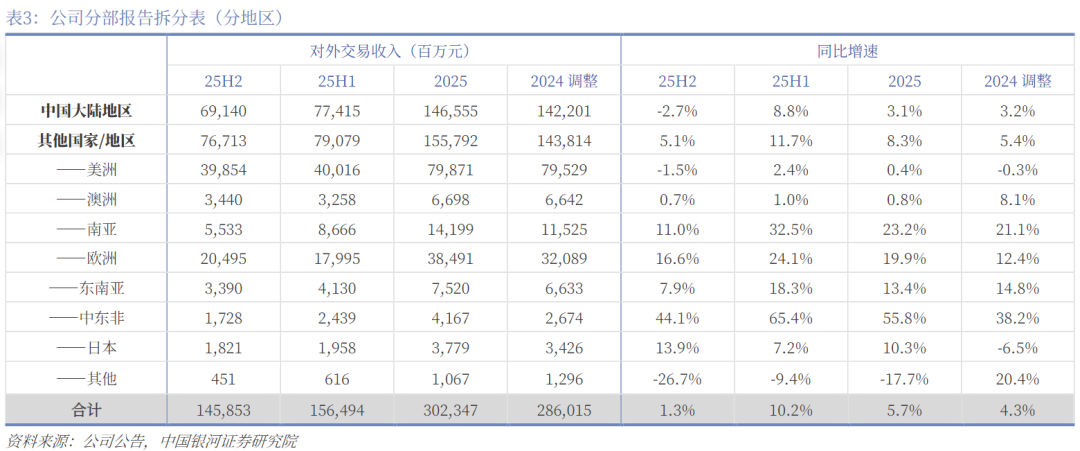Click the 10.2% cell in 合计 row
Image resolution: width=1080 pixels, height=451 pixels.
point(791,410)
